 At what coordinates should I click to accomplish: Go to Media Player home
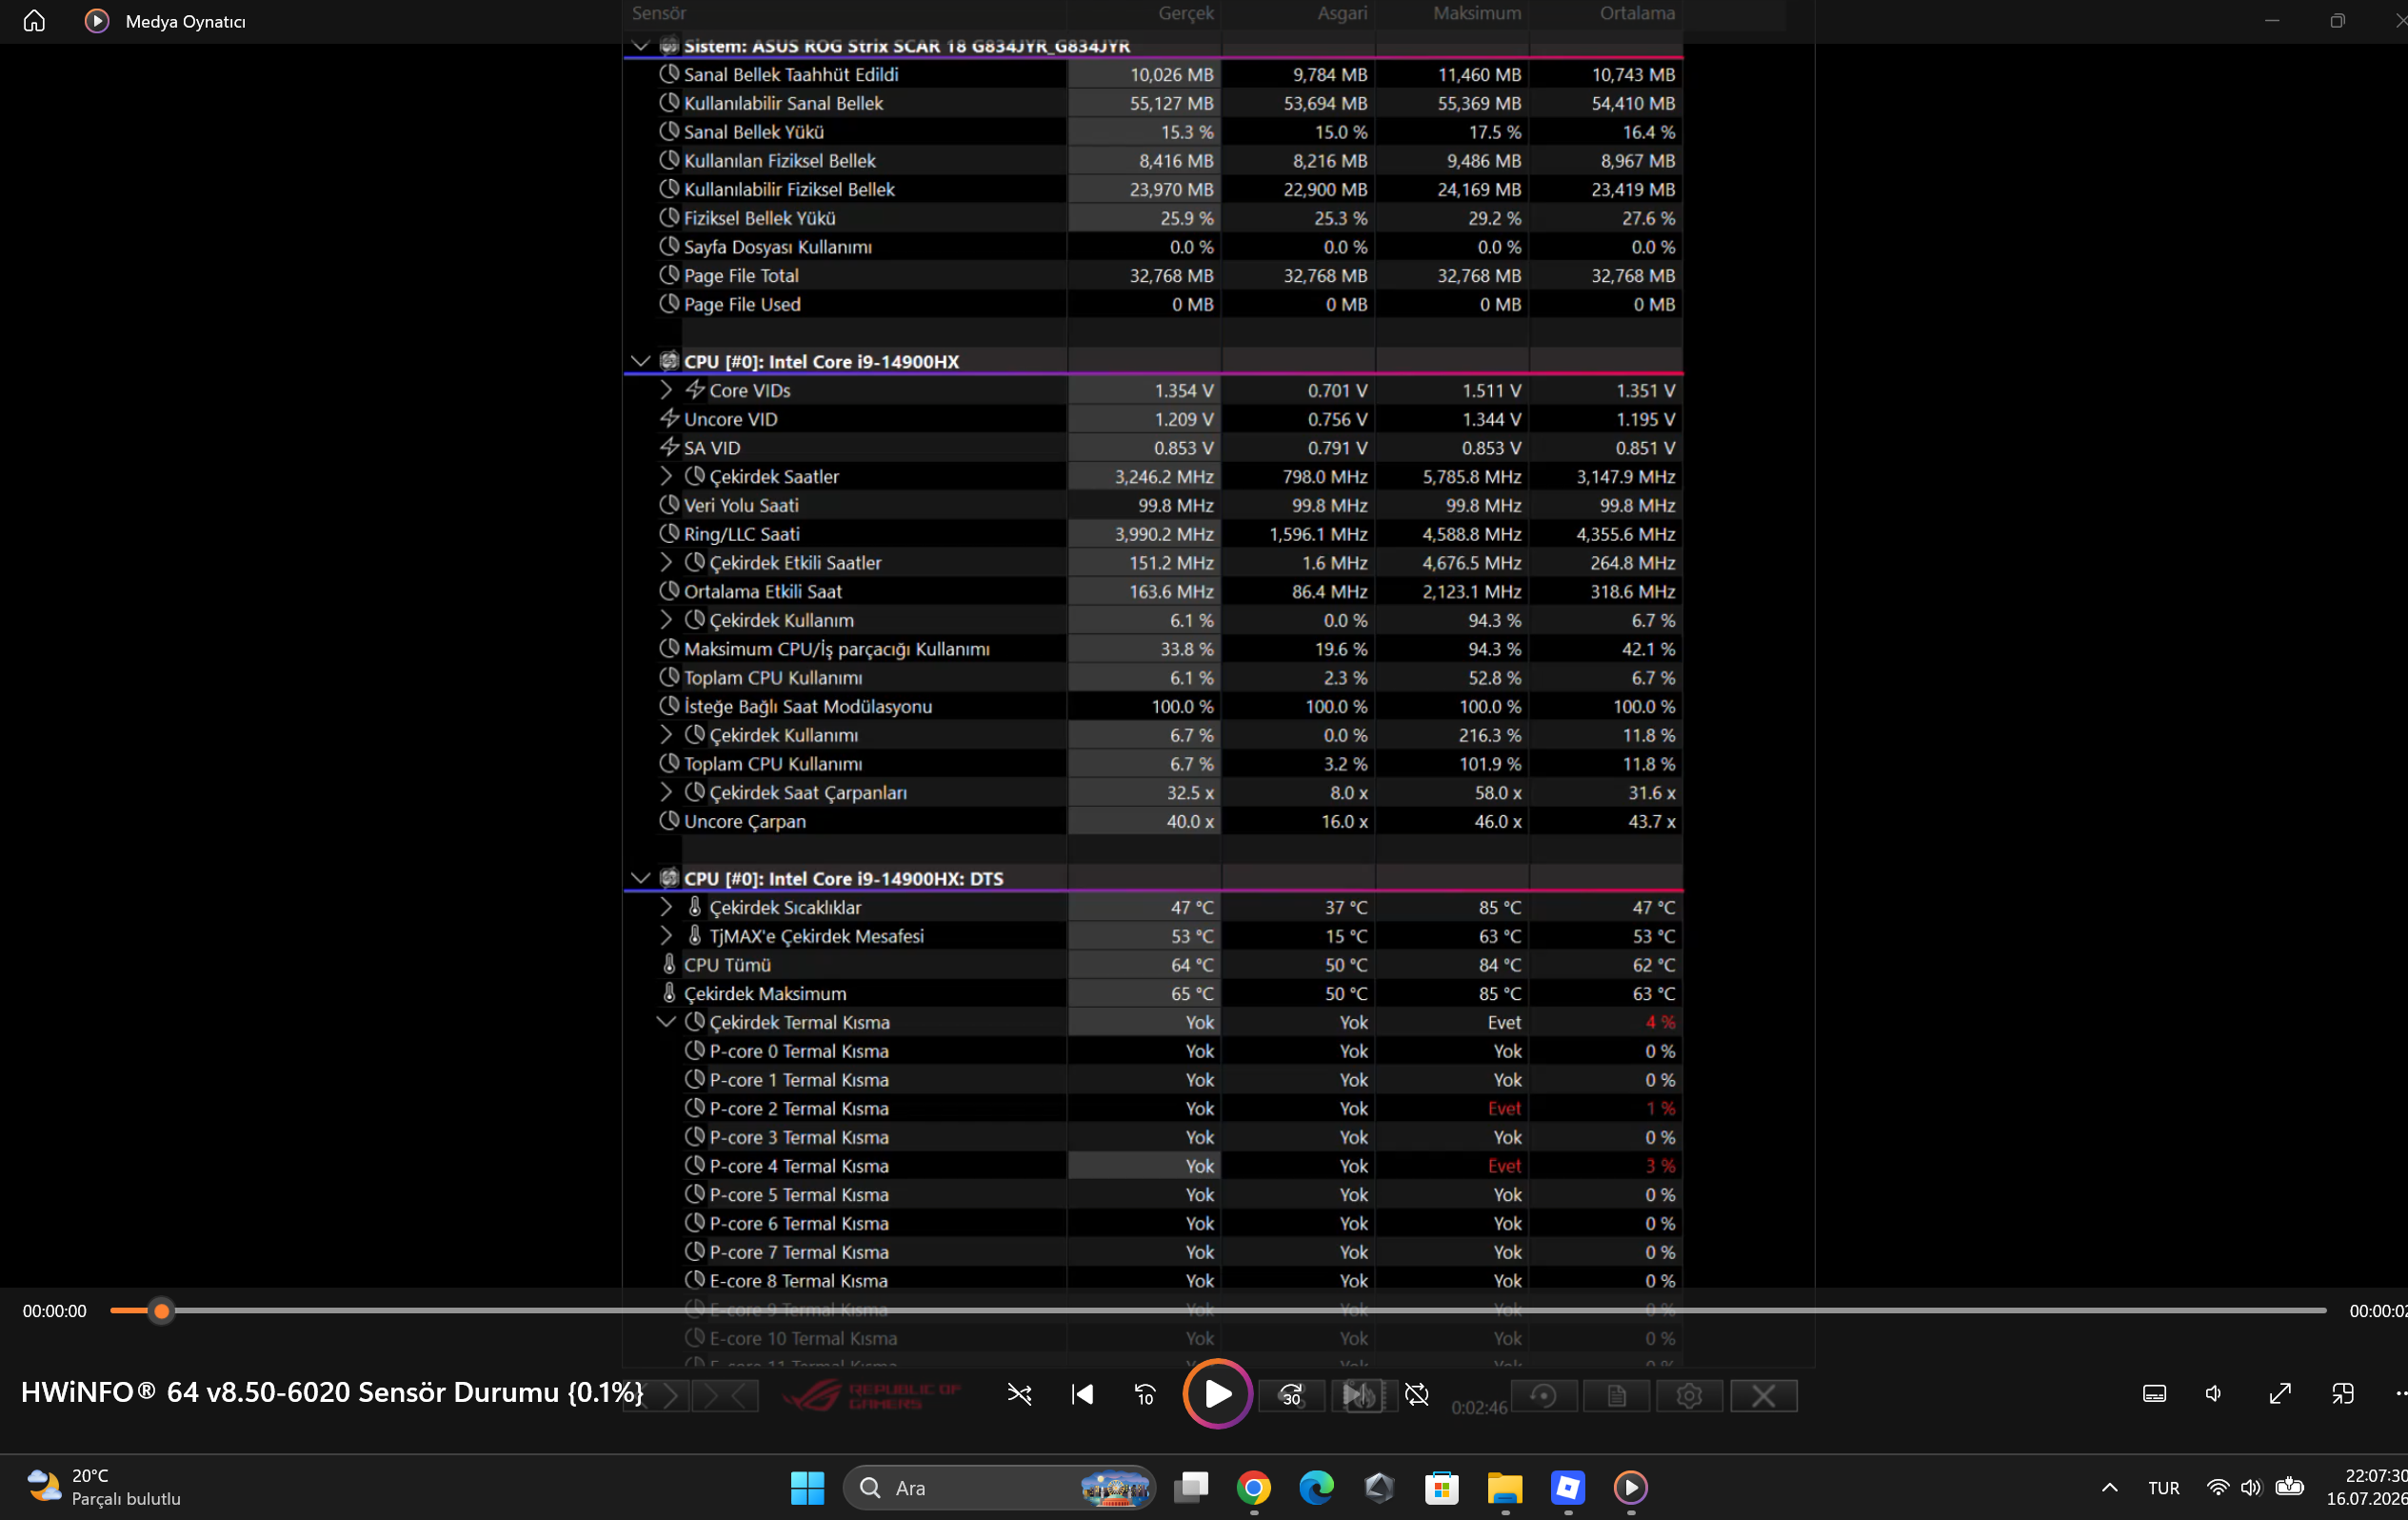[x=34, y=21]
